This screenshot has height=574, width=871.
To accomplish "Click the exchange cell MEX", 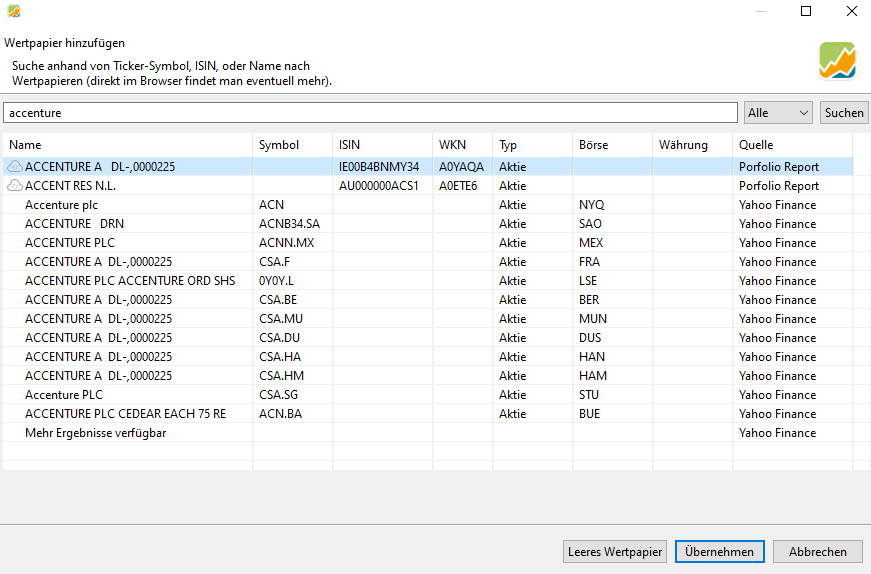I will coord(590,242).
